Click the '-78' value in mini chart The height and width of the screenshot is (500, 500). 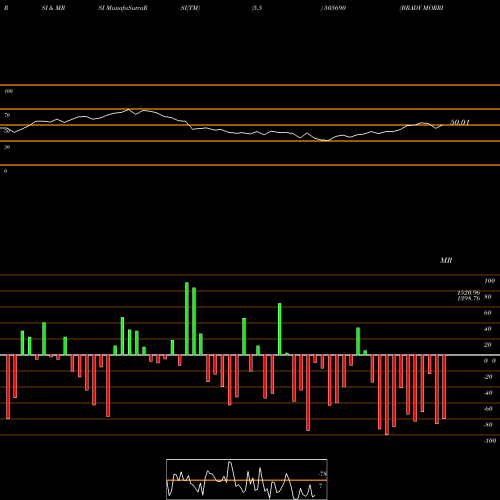click(322, 474)
